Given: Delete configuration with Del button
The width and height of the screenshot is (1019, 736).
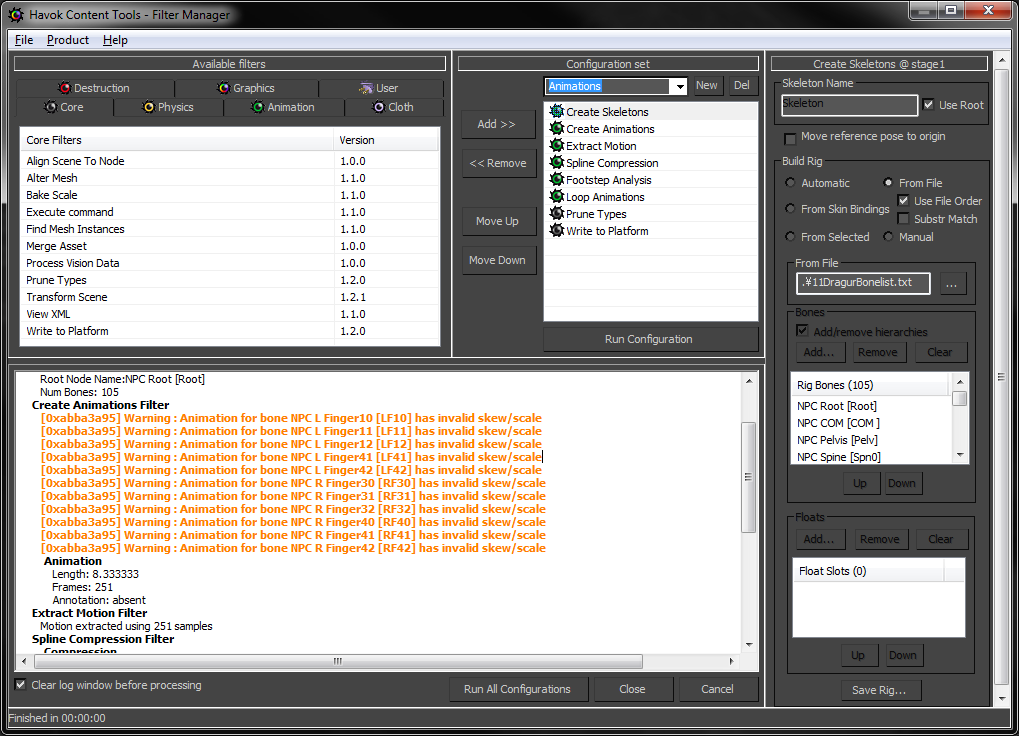Looking at the screenshot, I should tap(742, 86).
